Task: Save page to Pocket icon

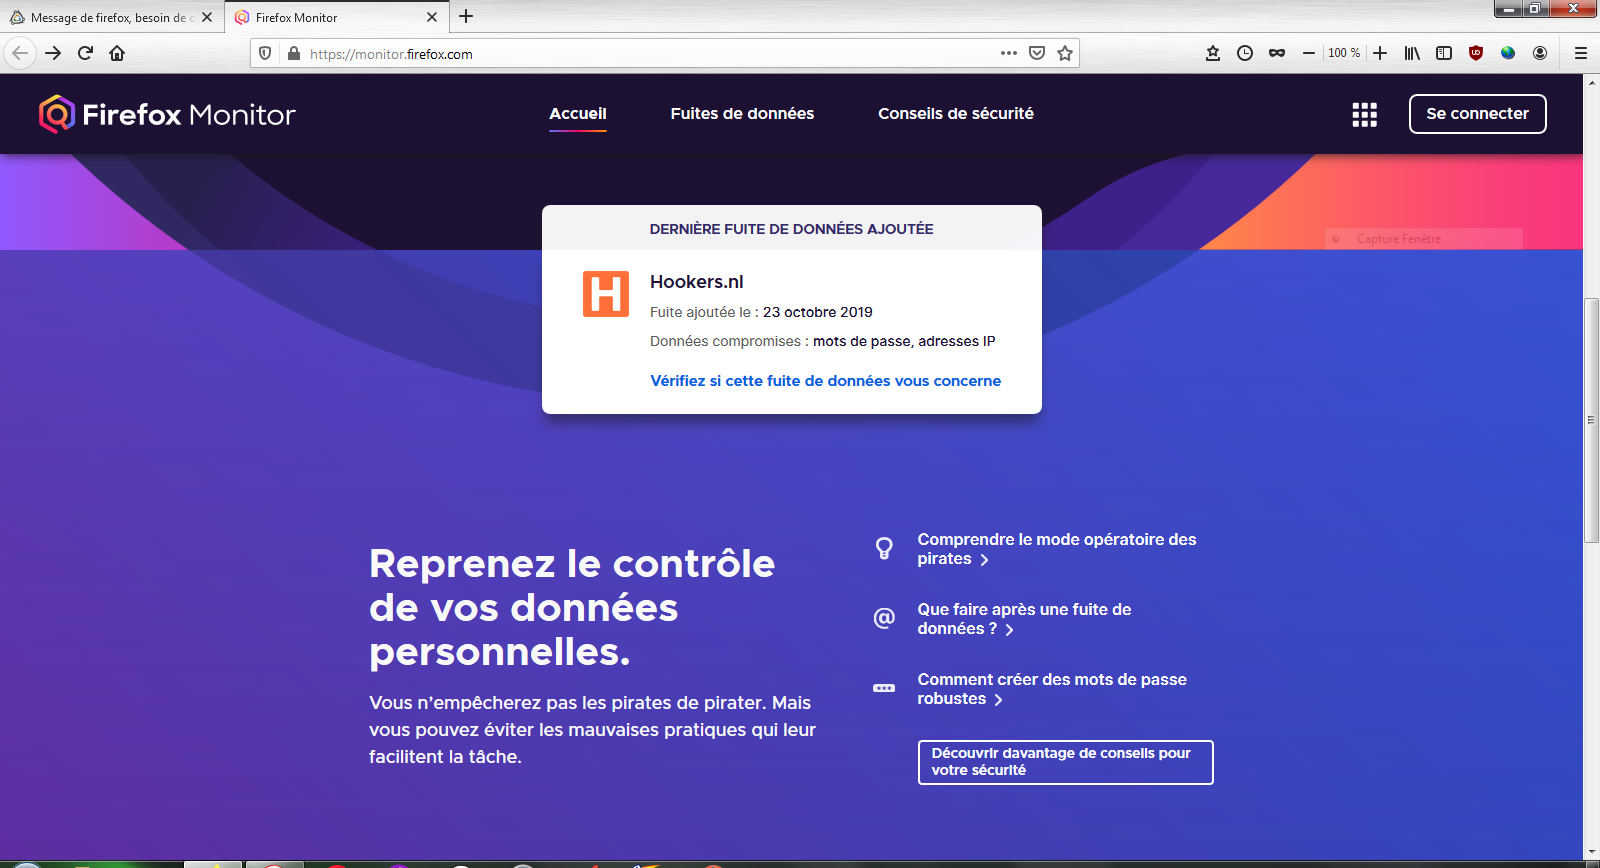Action: 1037,53
